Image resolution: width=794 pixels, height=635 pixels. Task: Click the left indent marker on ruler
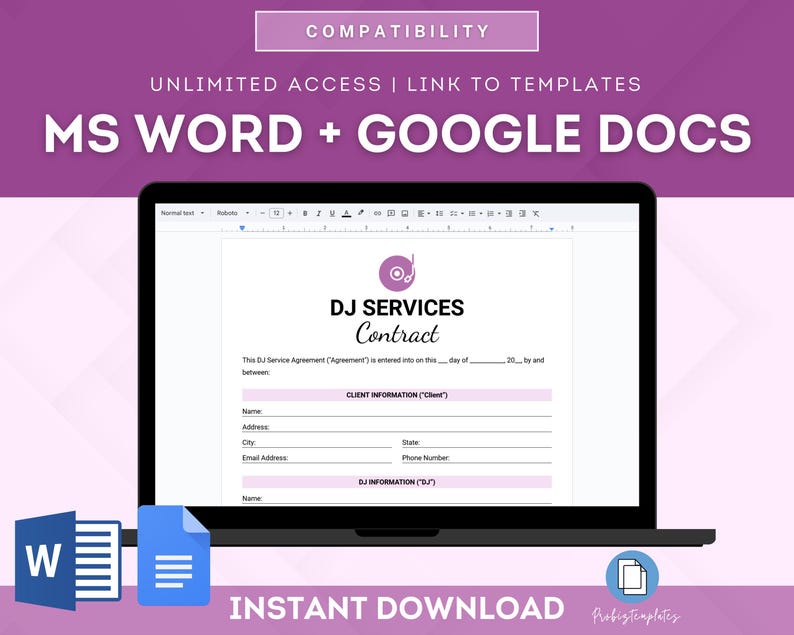242,228
